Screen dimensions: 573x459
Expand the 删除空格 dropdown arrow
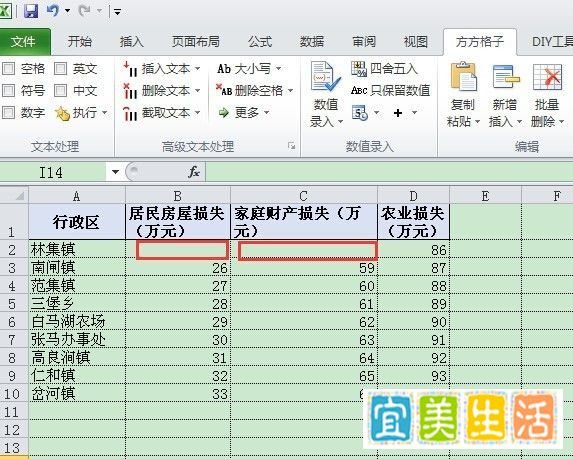coord(291,90)
